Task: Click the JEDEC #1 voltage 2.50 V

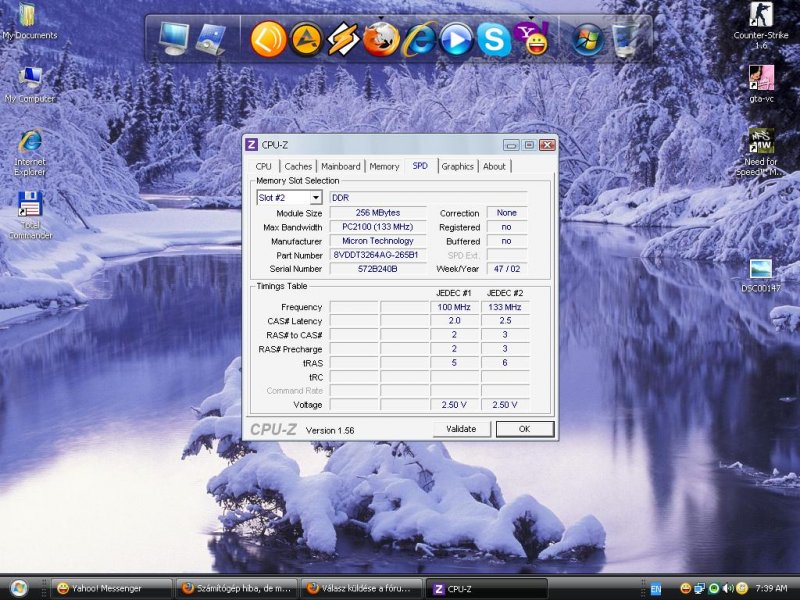Action: point(454,405)
